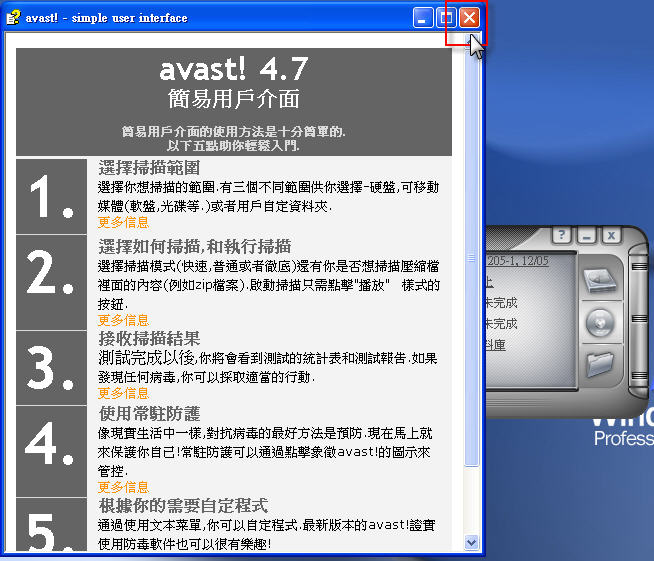The height and width of the screenshot is (561, 654).
Task: Close the simple user interface help window
Action: click(469, 18)
